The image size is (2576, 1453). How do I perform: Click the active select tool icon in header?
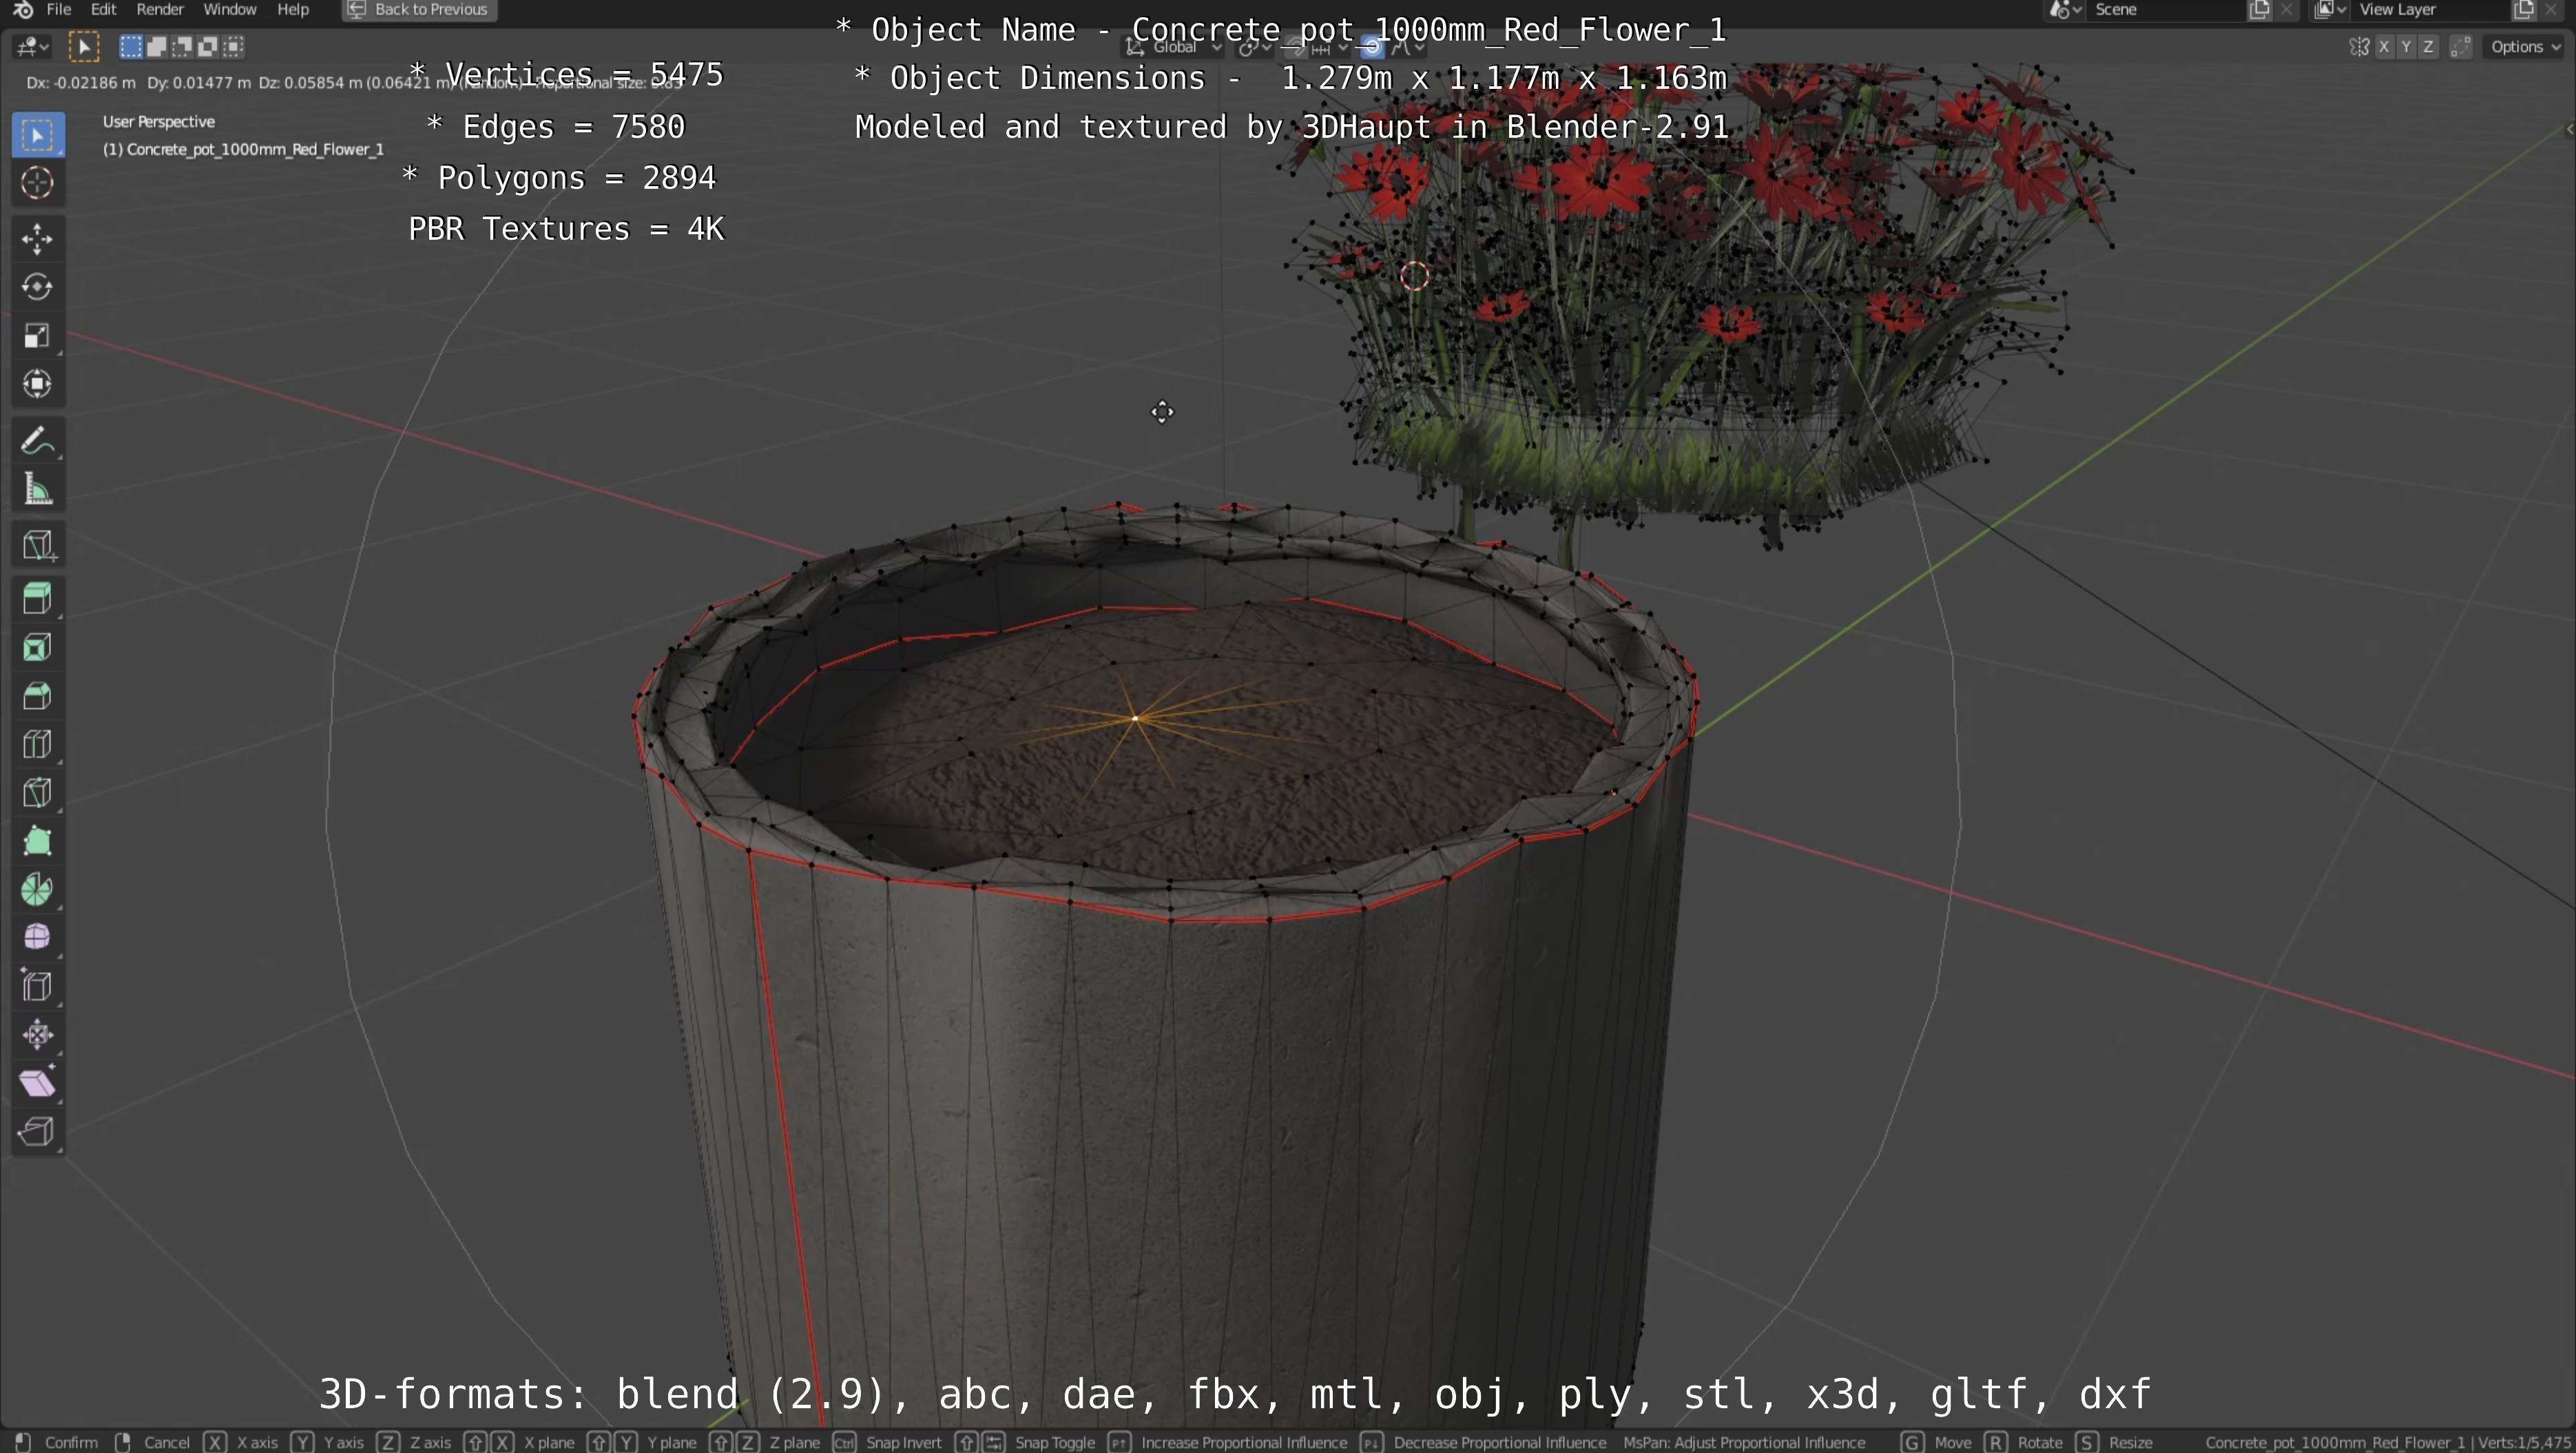(x=84, y=46)
